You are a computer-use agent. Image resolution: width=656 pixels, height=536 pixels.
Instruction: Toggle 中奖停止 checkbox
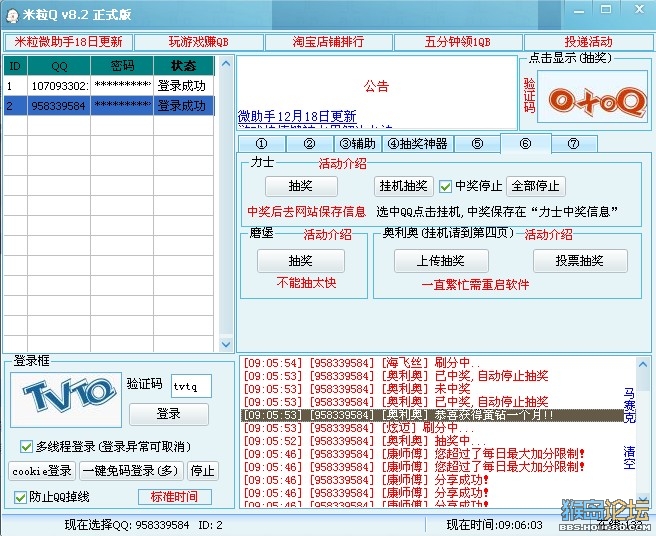pyautogui.click(x=446, y=186)
